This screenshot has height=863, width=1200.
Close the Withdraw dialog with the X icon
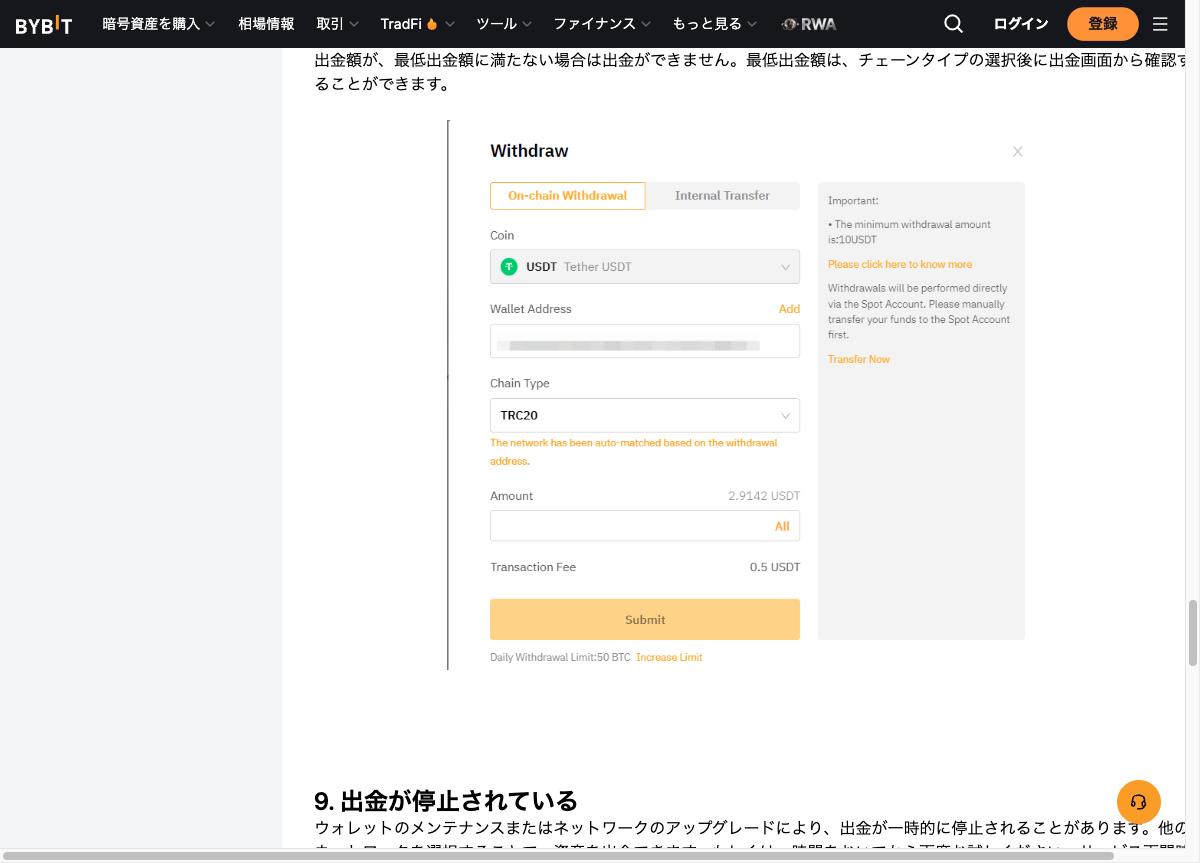pos(1017,152)
